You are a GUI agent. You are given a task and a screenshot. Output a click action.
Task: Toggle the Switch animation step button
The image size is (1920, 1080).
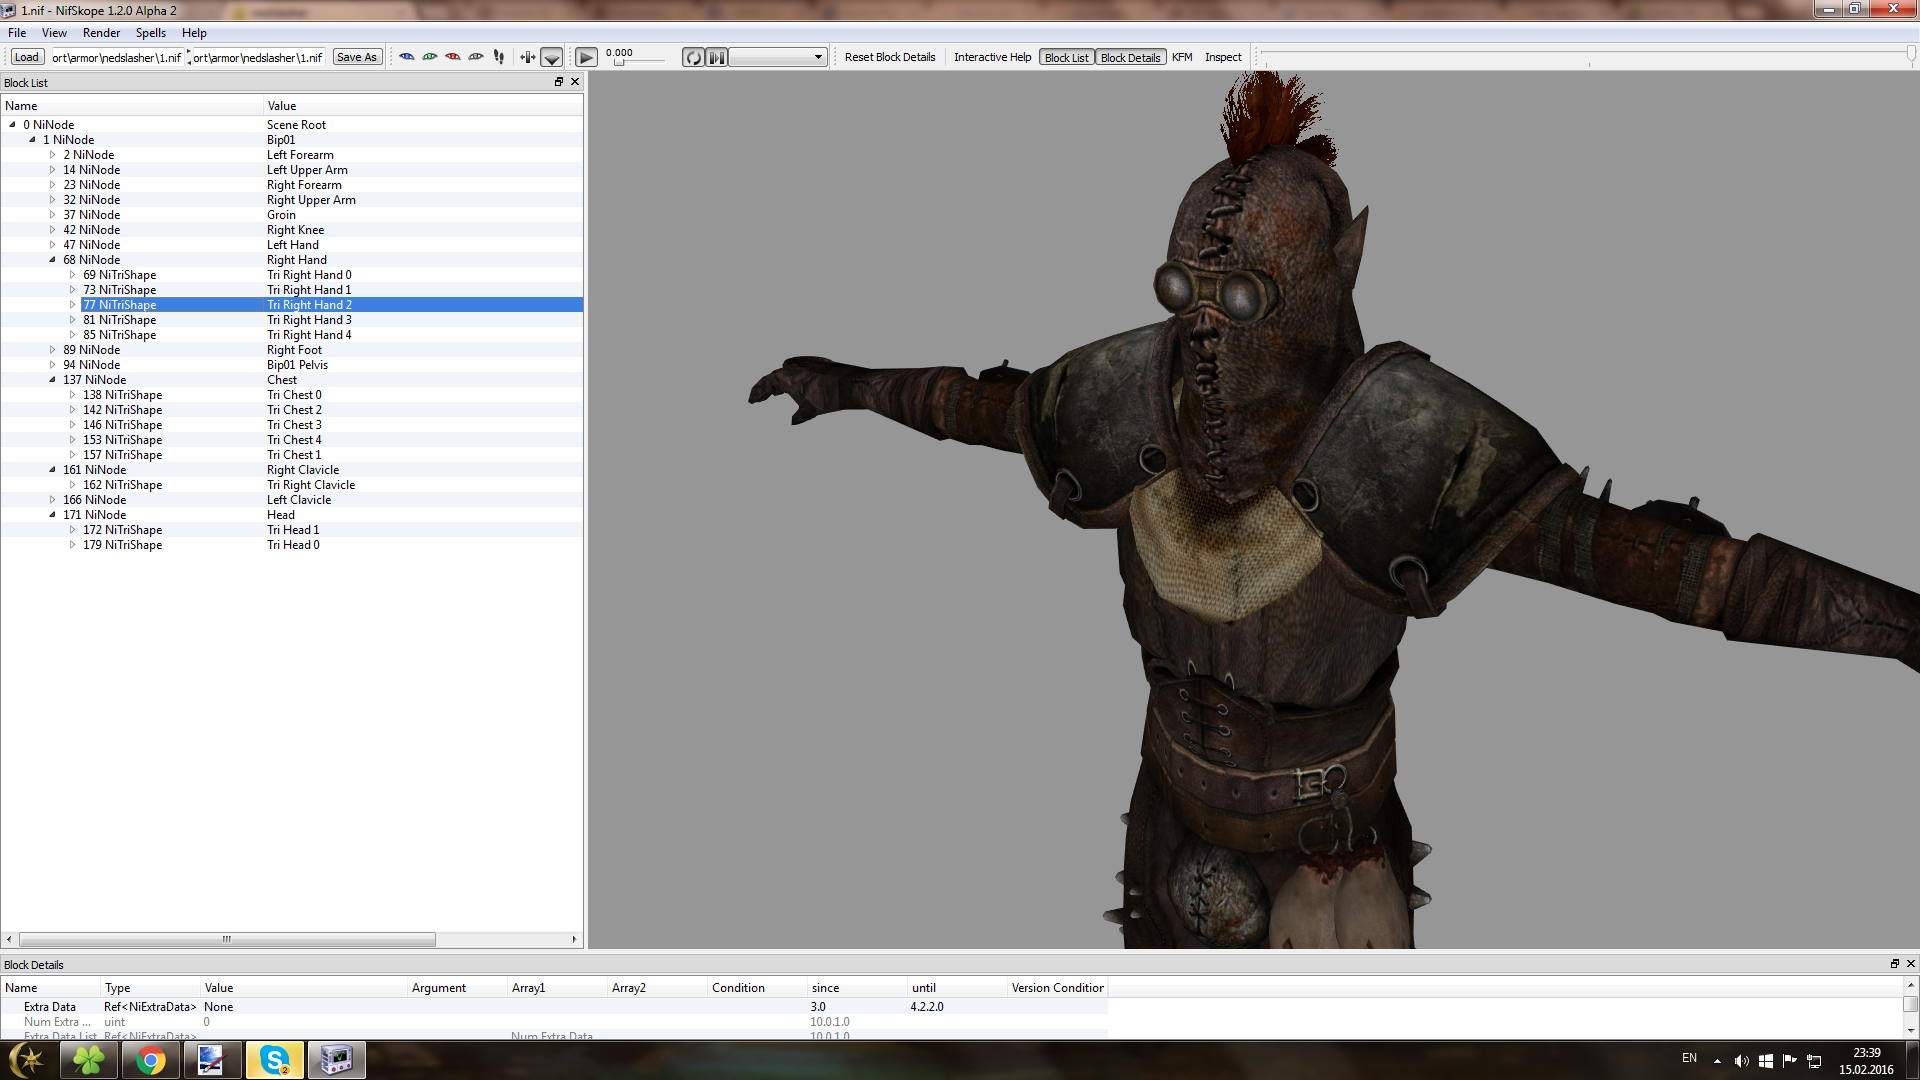pyautogui.click(x=717, y=57)
